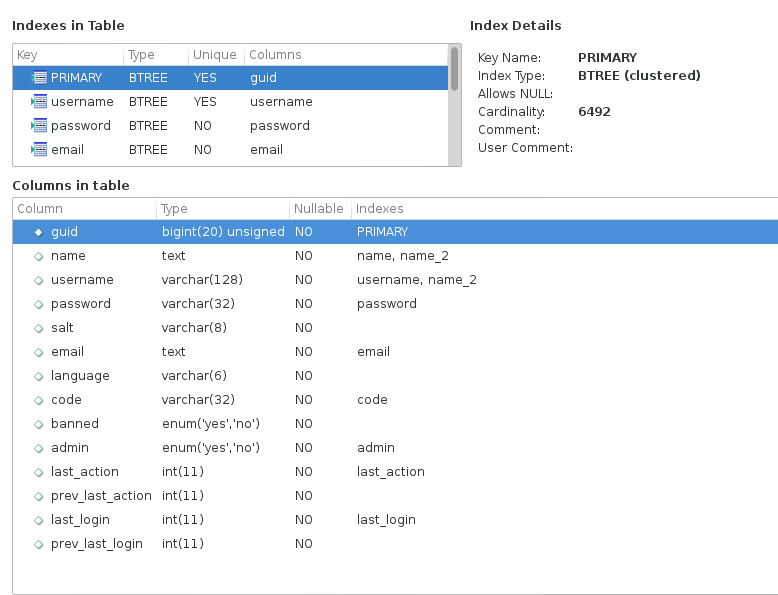Click the Cardinality value 6492
This screenshot has width=778, height=595.
pyautogui.click(x=594, y=112)
